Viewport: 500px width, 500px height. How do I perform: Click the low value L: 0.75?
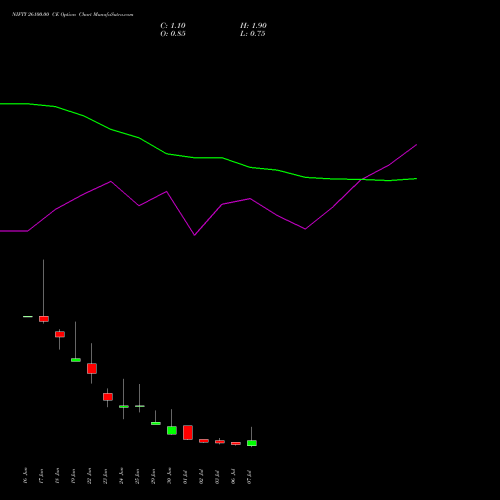(252, 34)
